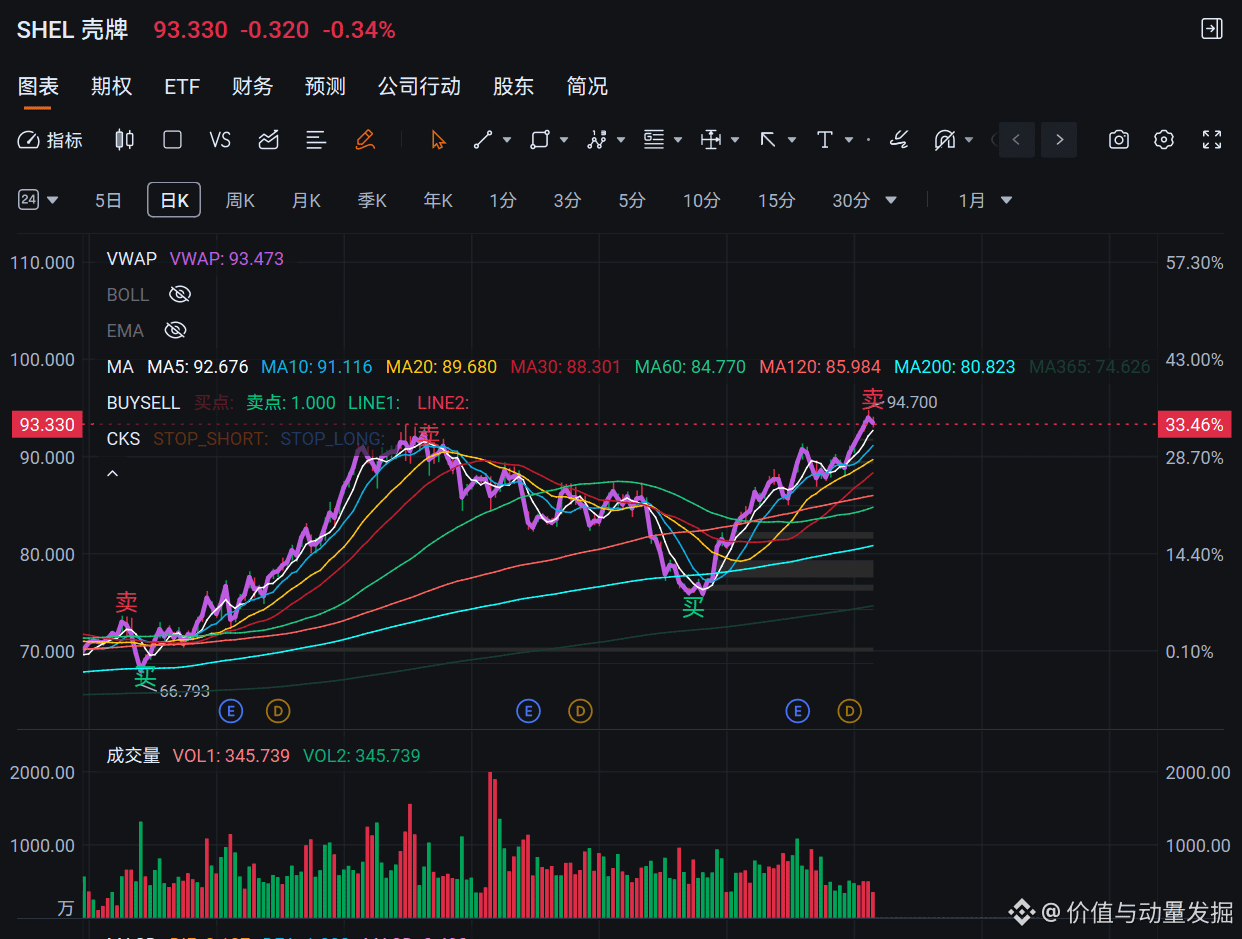Viewport: 1242px width, 939px height.
Task: Select the candlestick chart type icon
Action: pyautogui.click(x=124, y=140)
